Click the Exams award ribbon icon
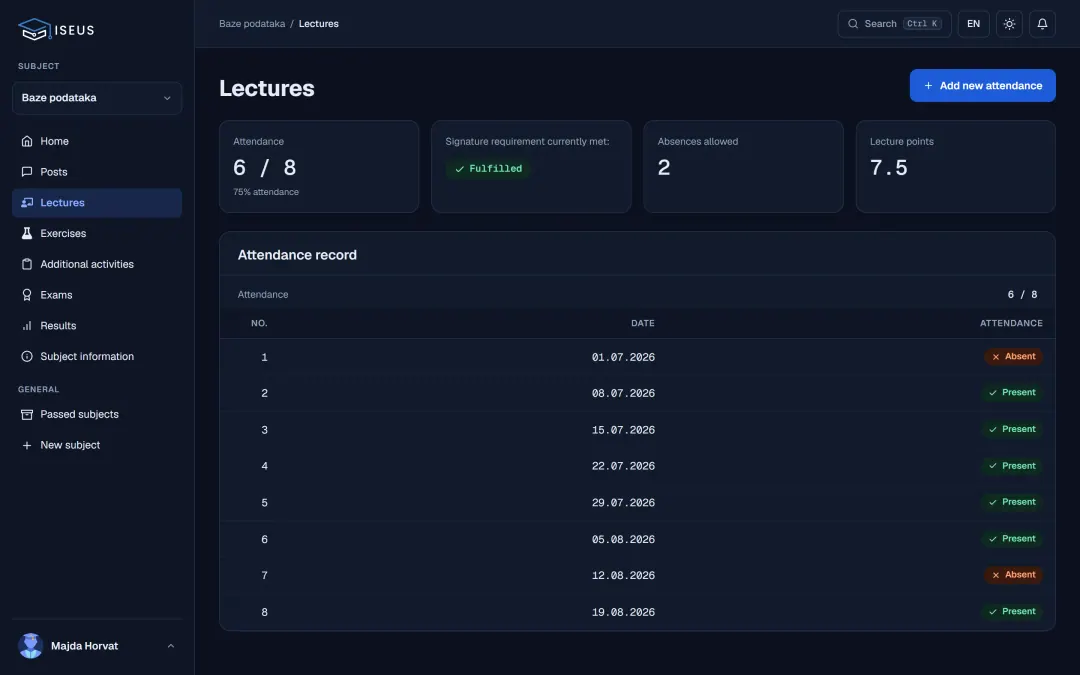 (x=27, y=295)
